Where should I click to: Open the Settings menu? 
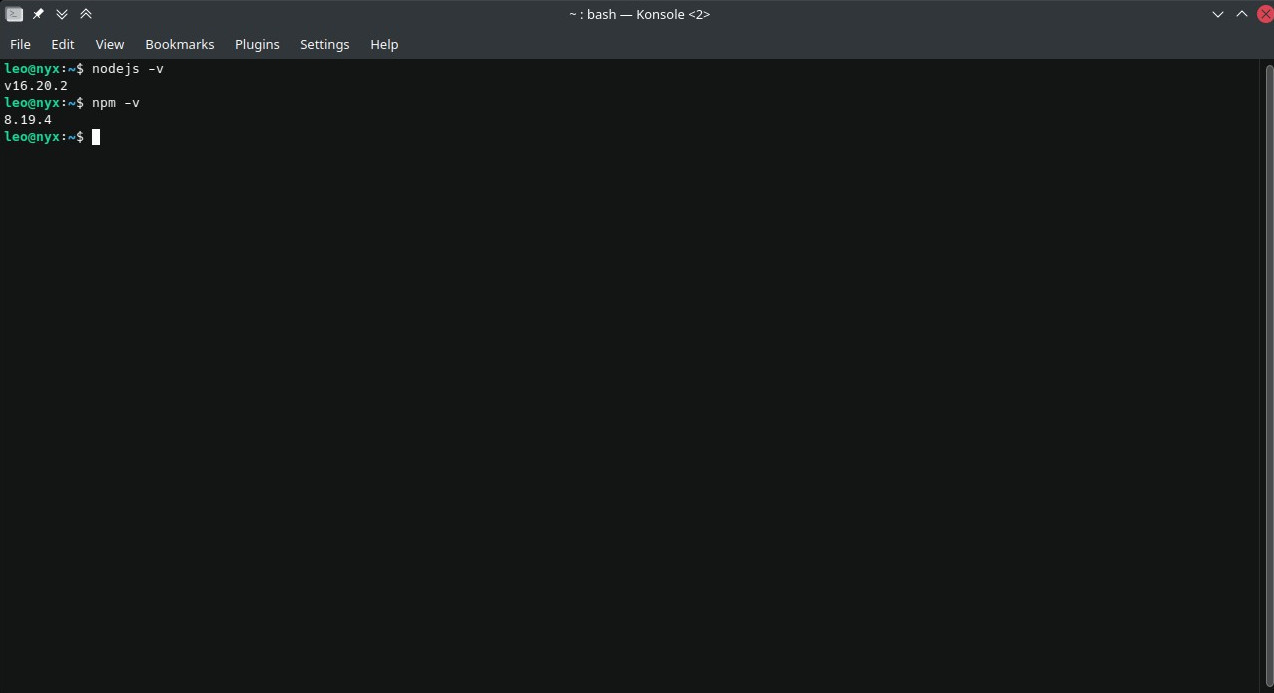click(325, 44)
